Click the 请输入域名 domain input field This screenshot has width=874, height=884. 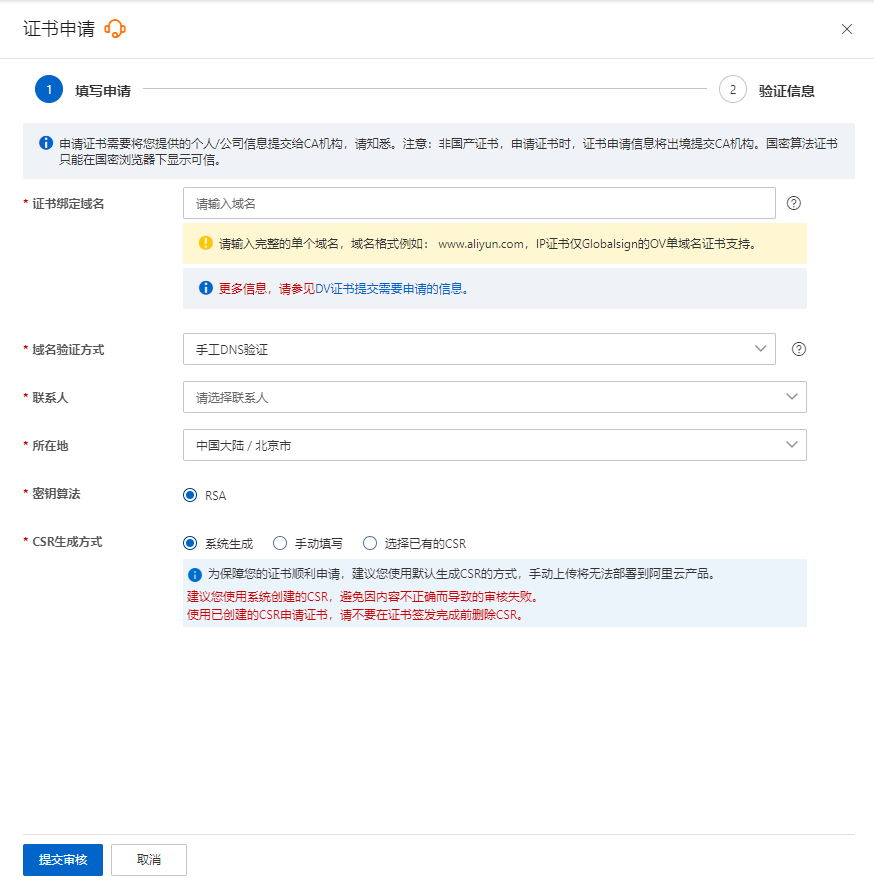(479, 203)
